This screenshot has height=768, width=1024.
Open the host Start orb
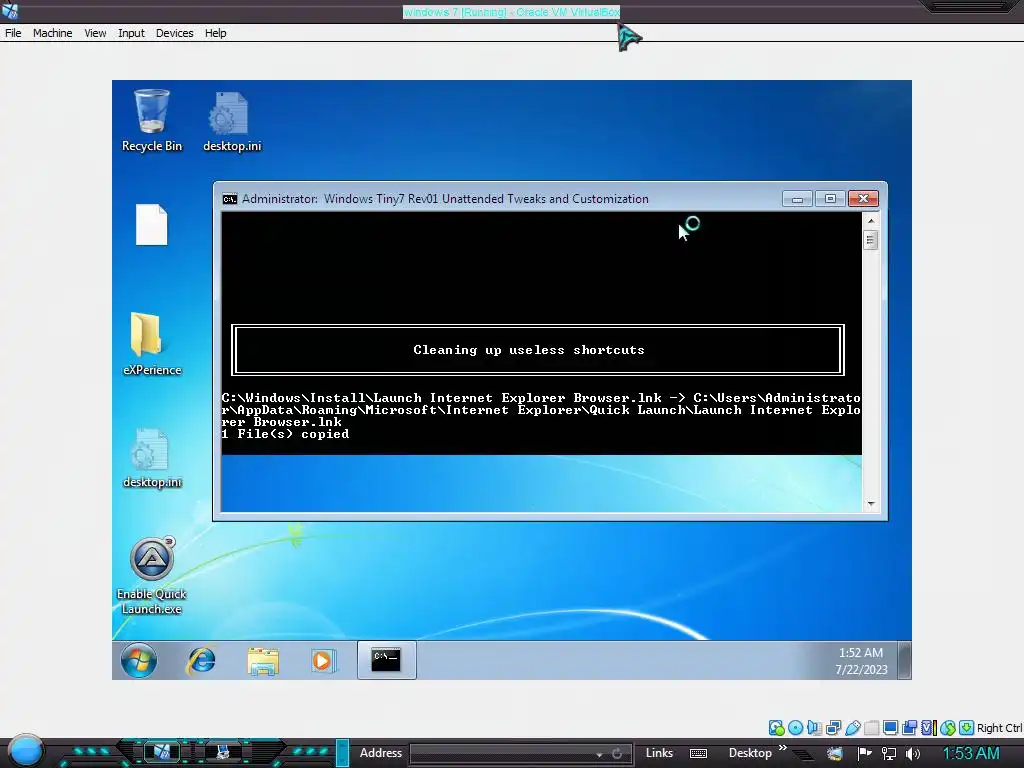coord(25,750)
